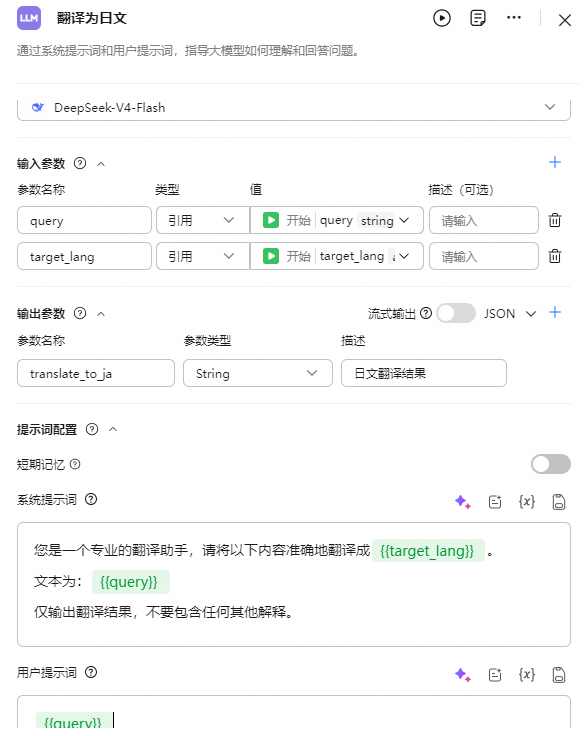This screenshot has width=584, height=736.
Task: Open the node notes document icon
Action: click(x=477, y=18)
